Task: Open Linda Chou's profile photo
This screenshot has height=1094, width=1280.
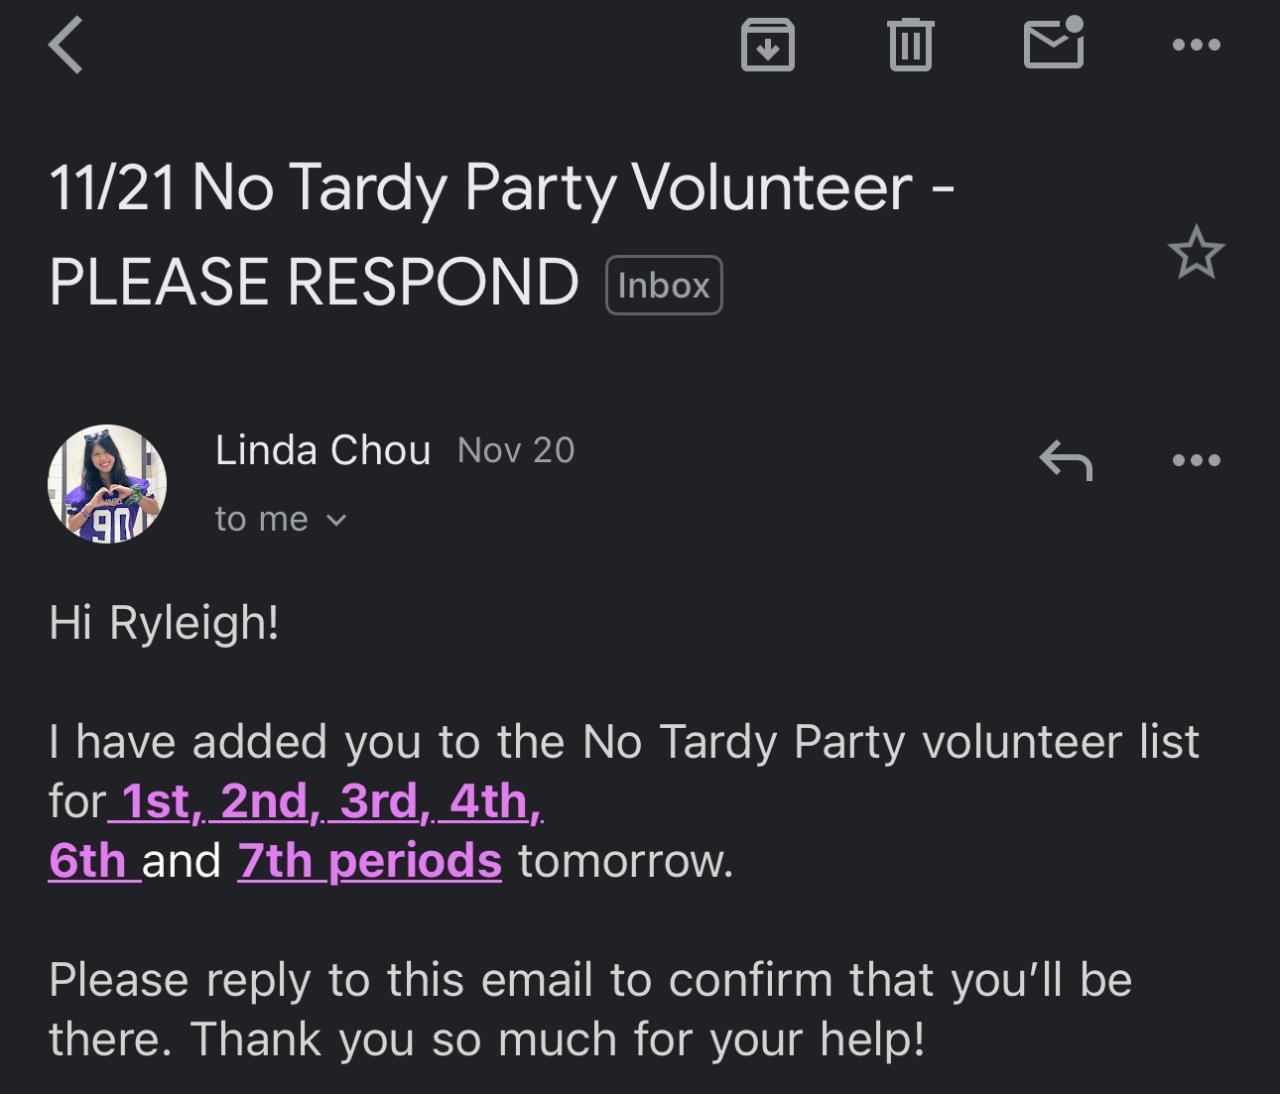Action: tap(107, 485)
